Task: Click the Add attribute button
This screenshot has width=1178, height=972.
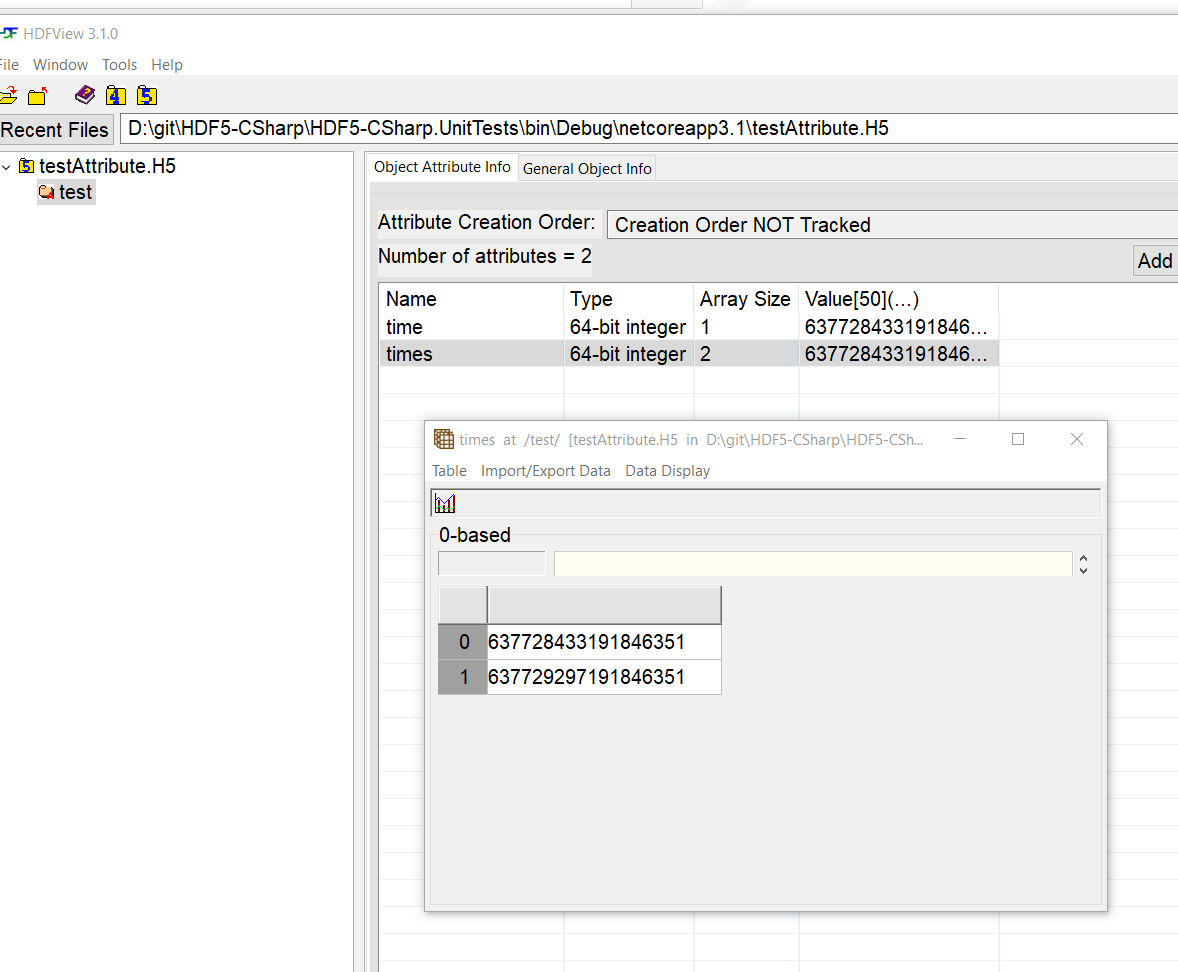Action: (x=1155, y=261)
